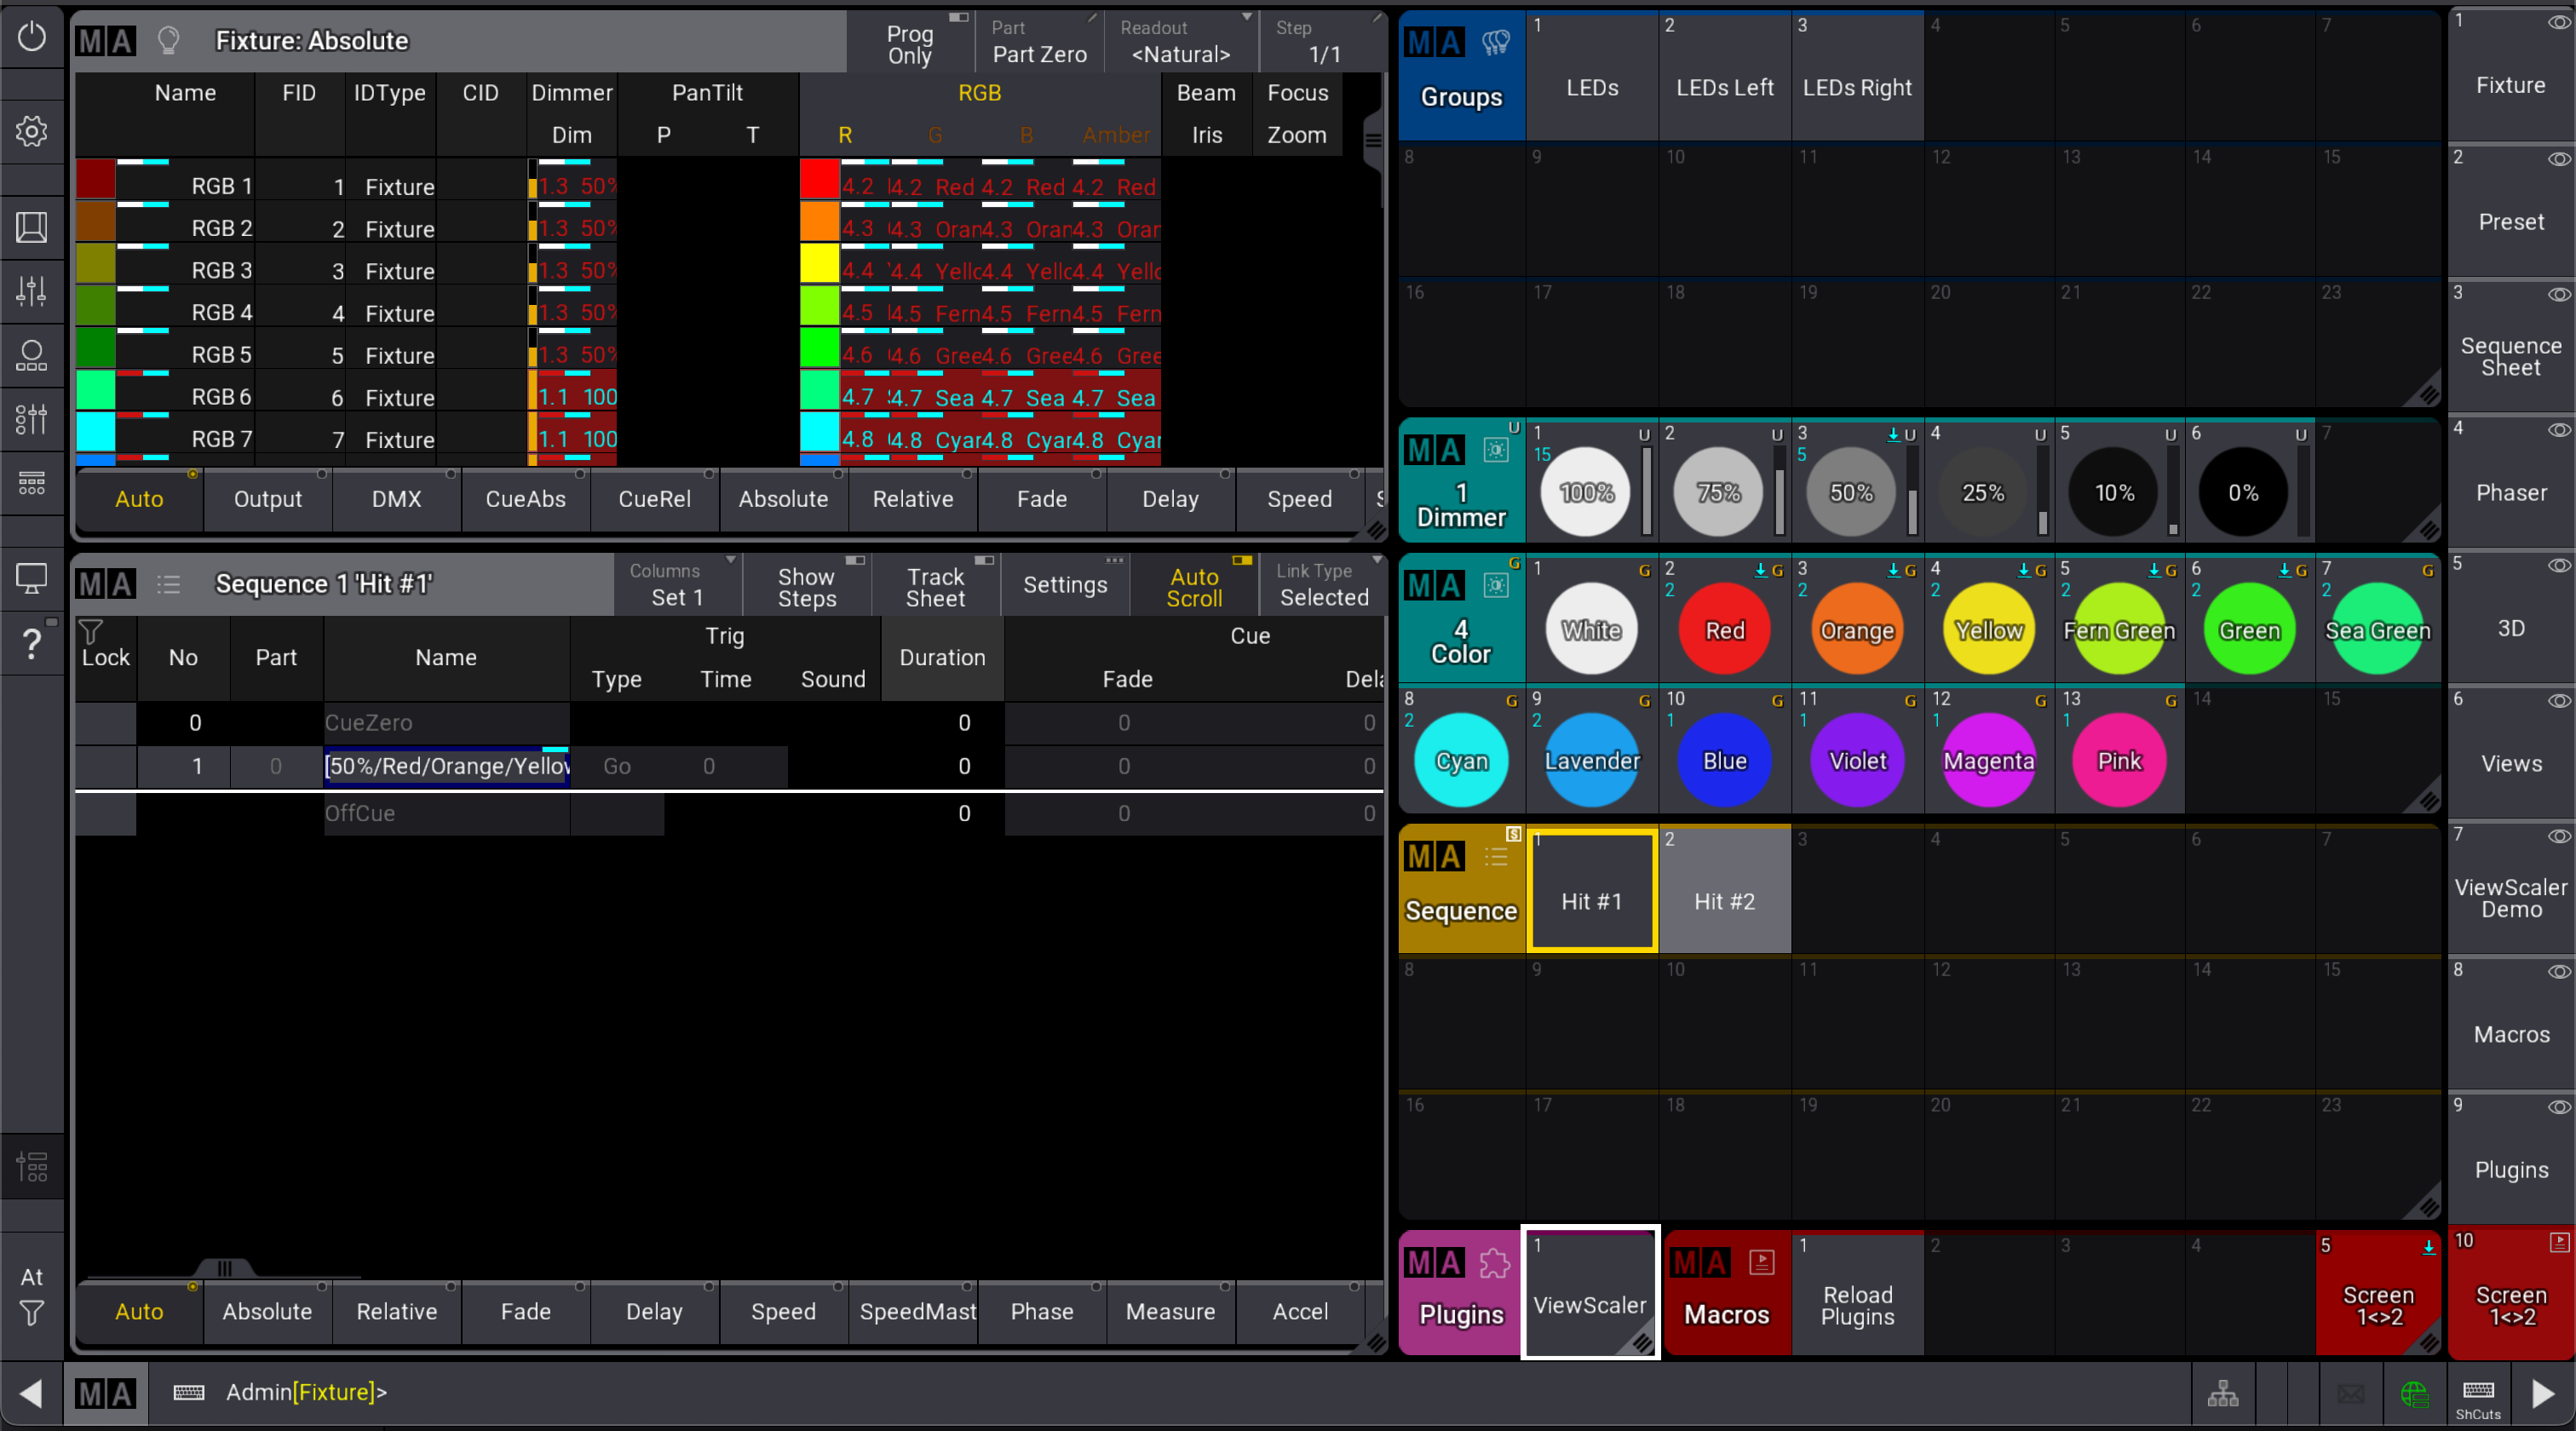The image size is (2576, 1431).
Task: Run Reload Plugins macro
Action: coord(1857,1295)
